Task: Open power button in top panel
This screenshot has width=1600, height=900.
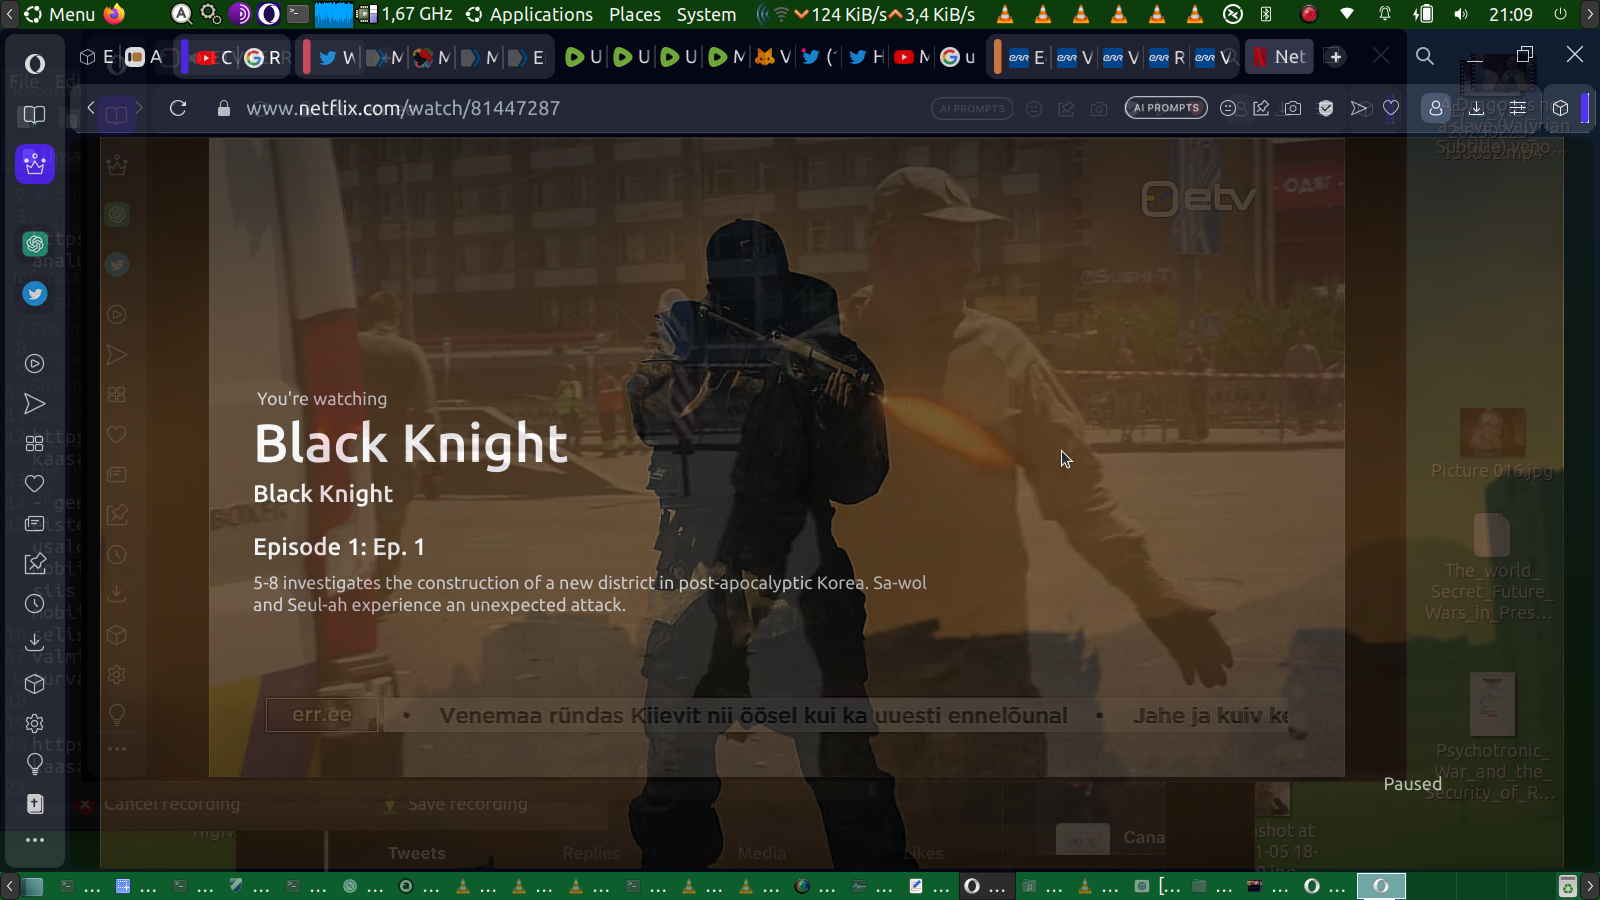Action: [x=1560, y=14]
